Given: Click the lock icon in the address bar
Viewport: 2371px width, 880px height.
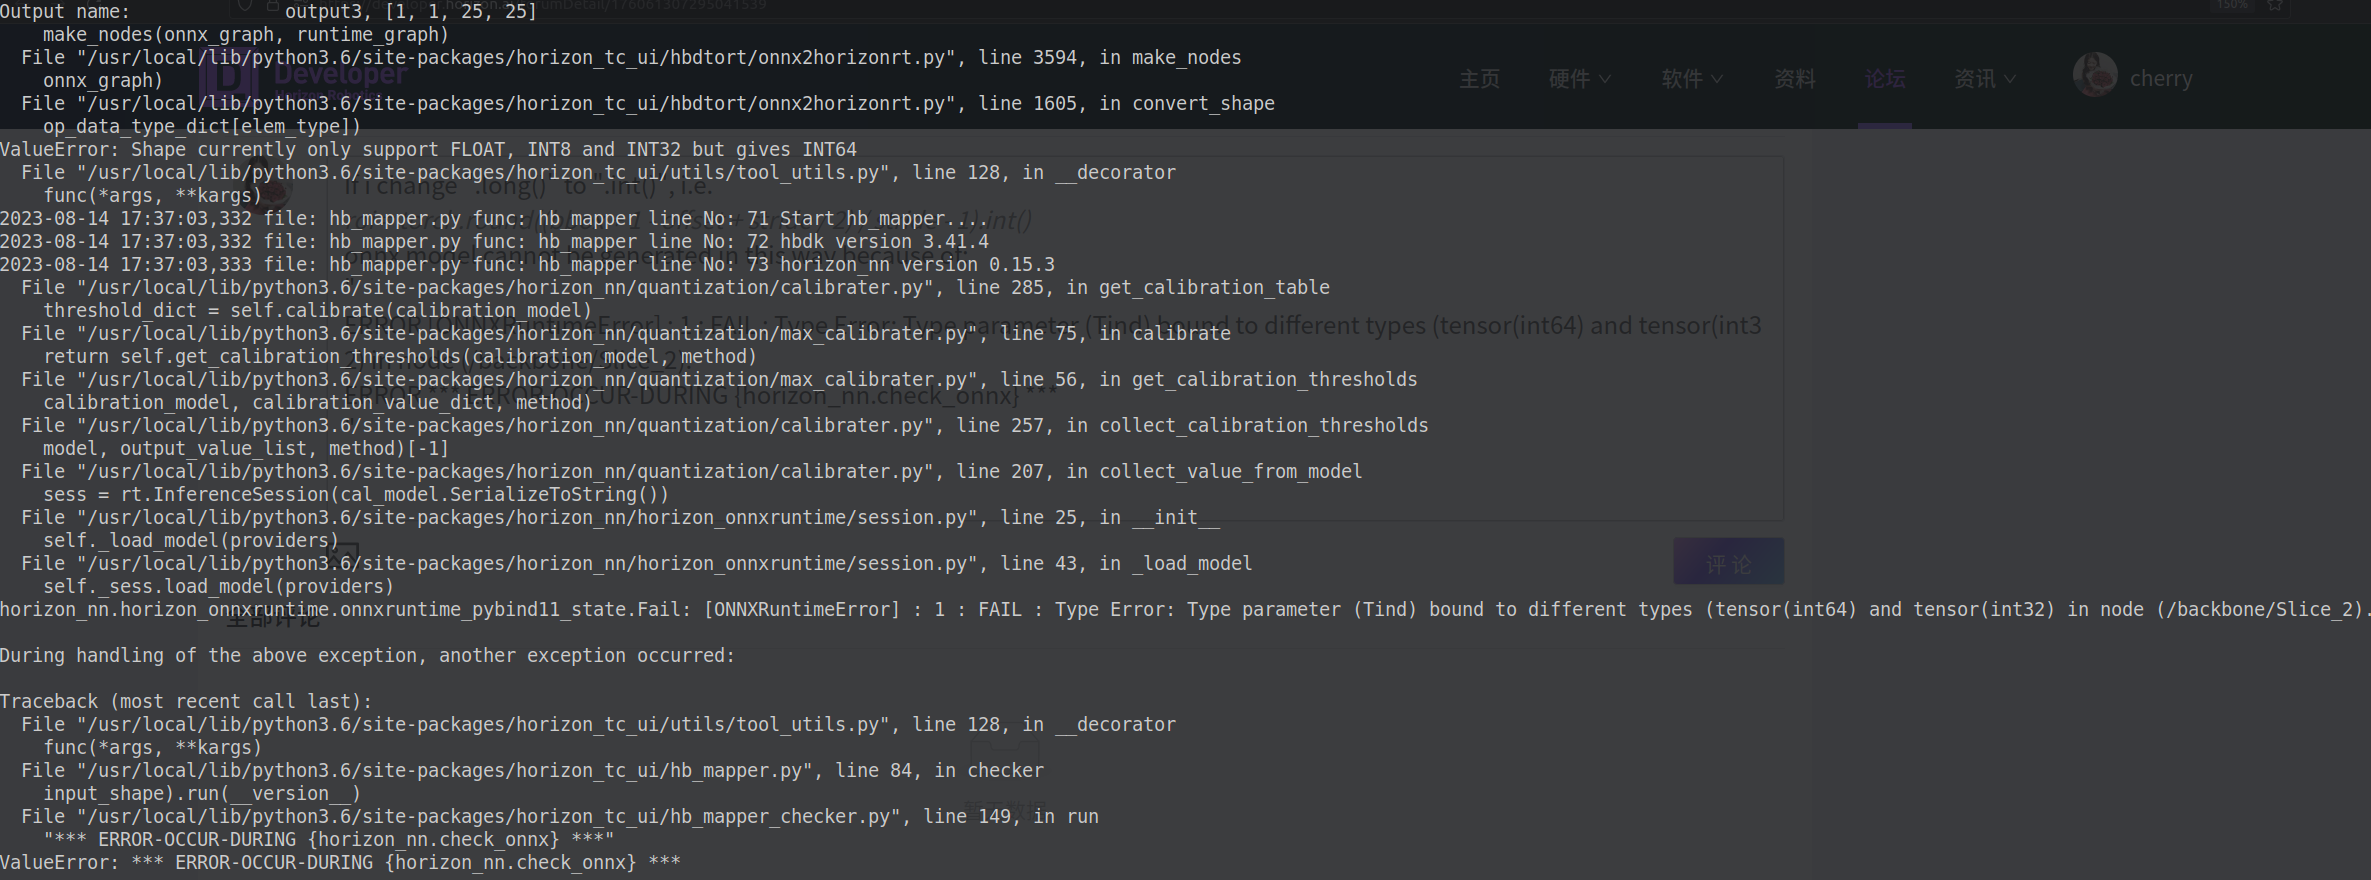Looking at the screenshot, I should [x=272, y=6].
